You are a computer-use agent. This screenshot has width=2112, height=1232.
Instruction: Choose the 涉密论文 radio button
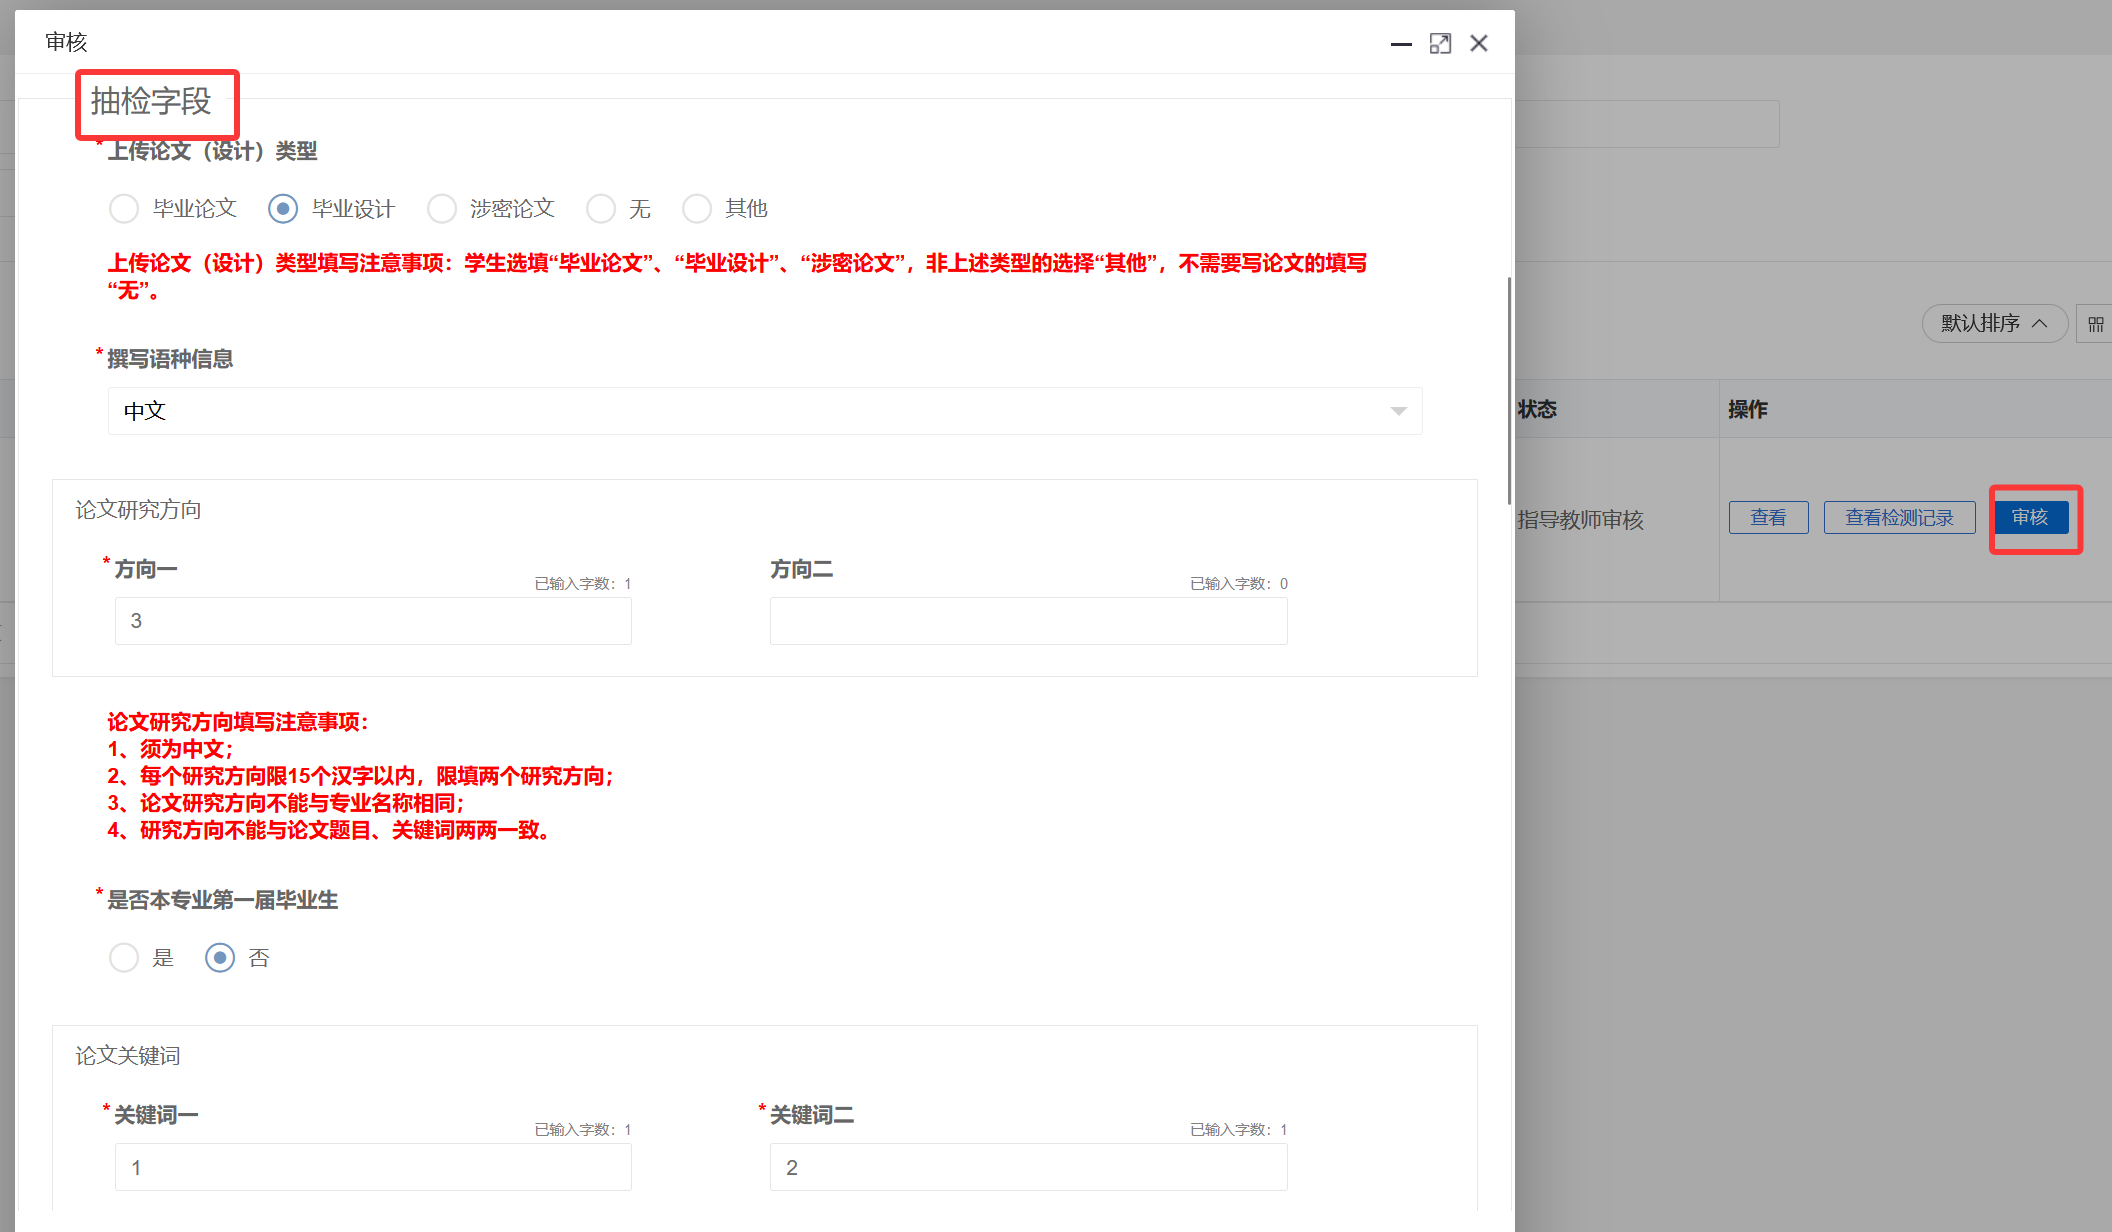[442, 209]
